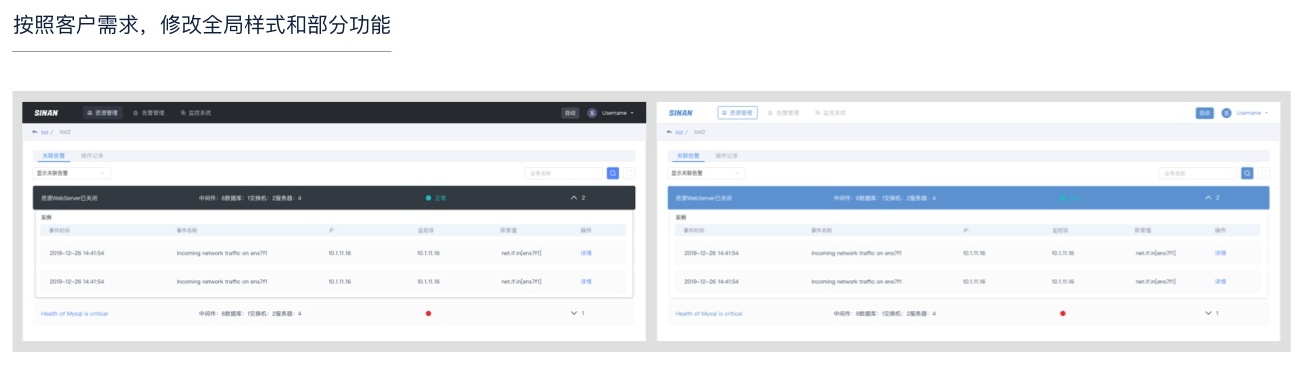Screen dimensions: 1304x370
Task: Collapse 资源WebServer已关闭 row in dark-theme mockup
Action: pyautogui.click(x=575, y=198)
